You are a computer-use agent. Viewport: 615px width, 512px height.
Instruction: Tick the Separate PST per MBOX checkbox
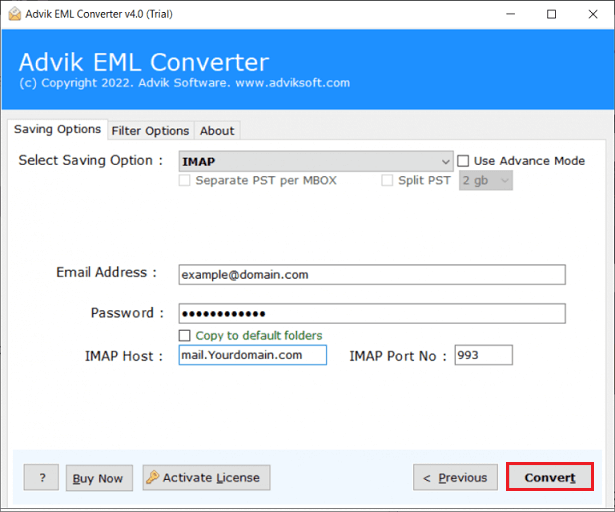tap(184, 180)
